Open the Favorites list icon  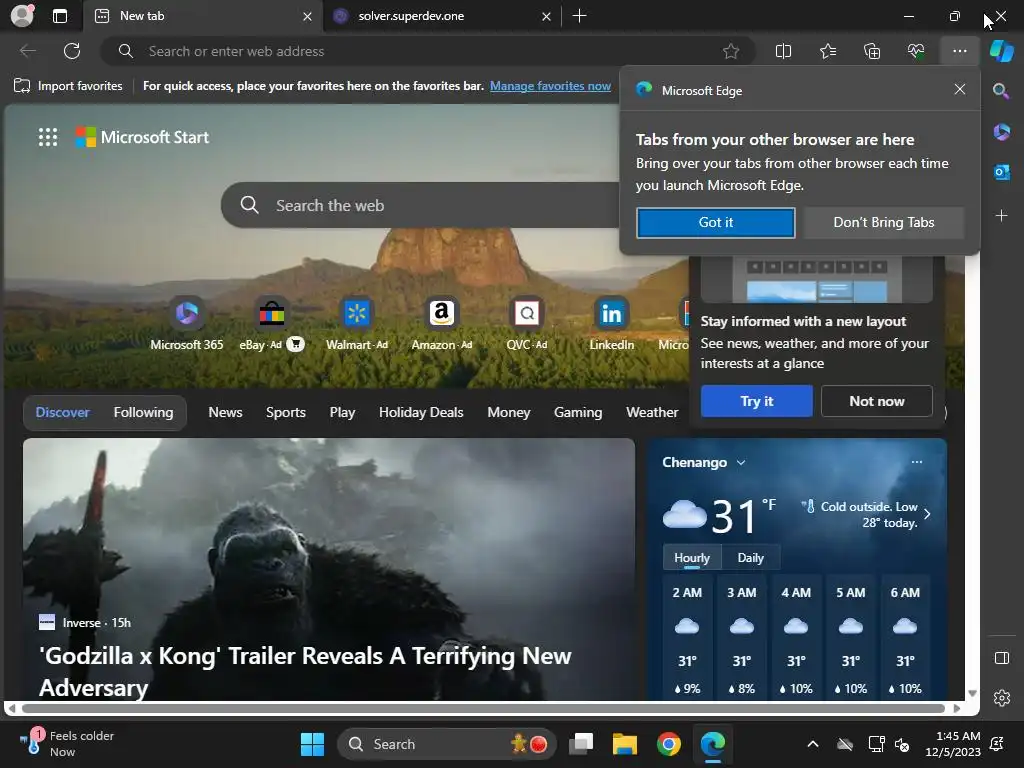point(827,51)
